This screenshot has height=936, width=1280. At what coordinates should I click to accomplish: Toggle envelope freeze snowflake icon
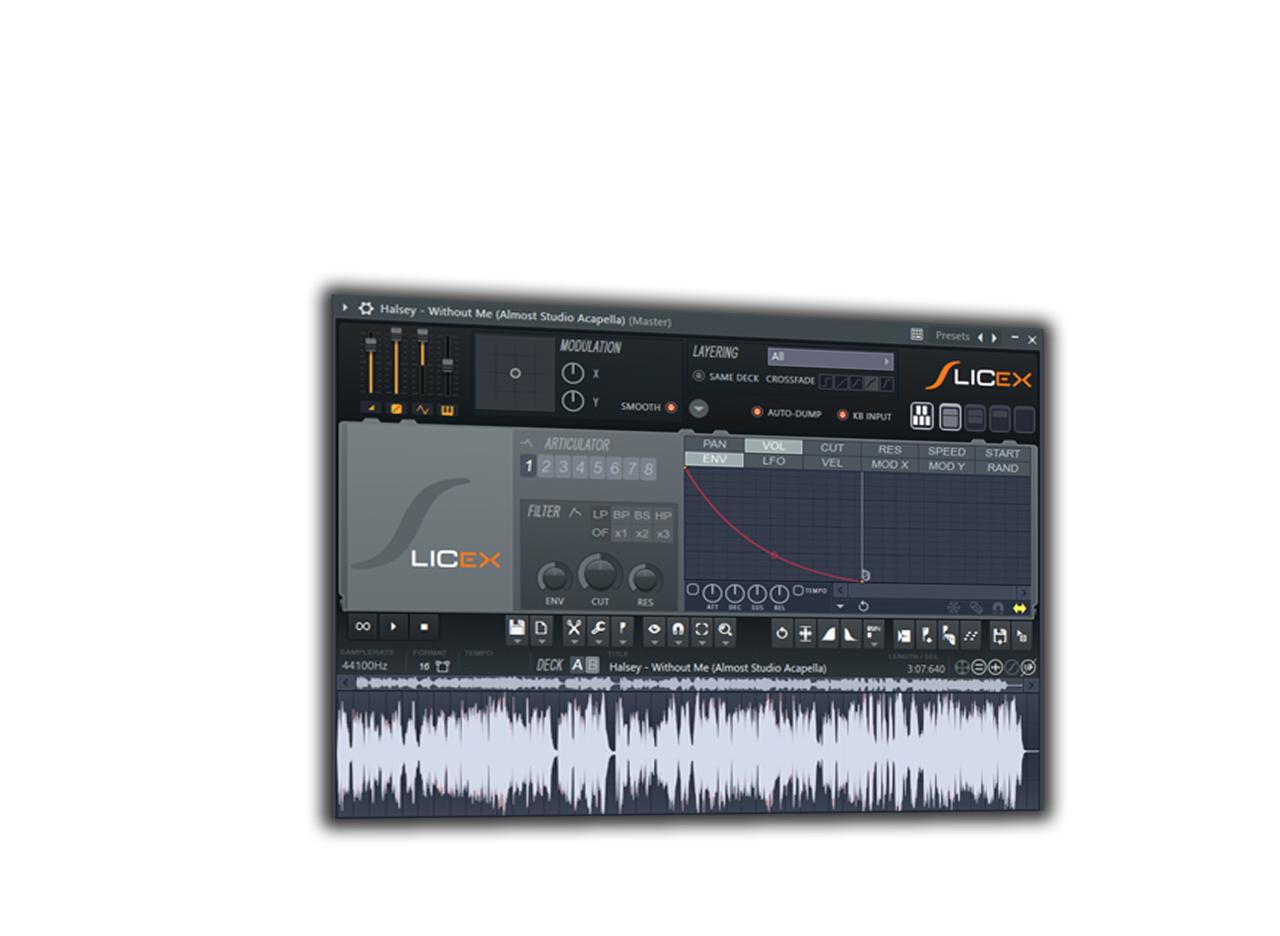[952, 606]
